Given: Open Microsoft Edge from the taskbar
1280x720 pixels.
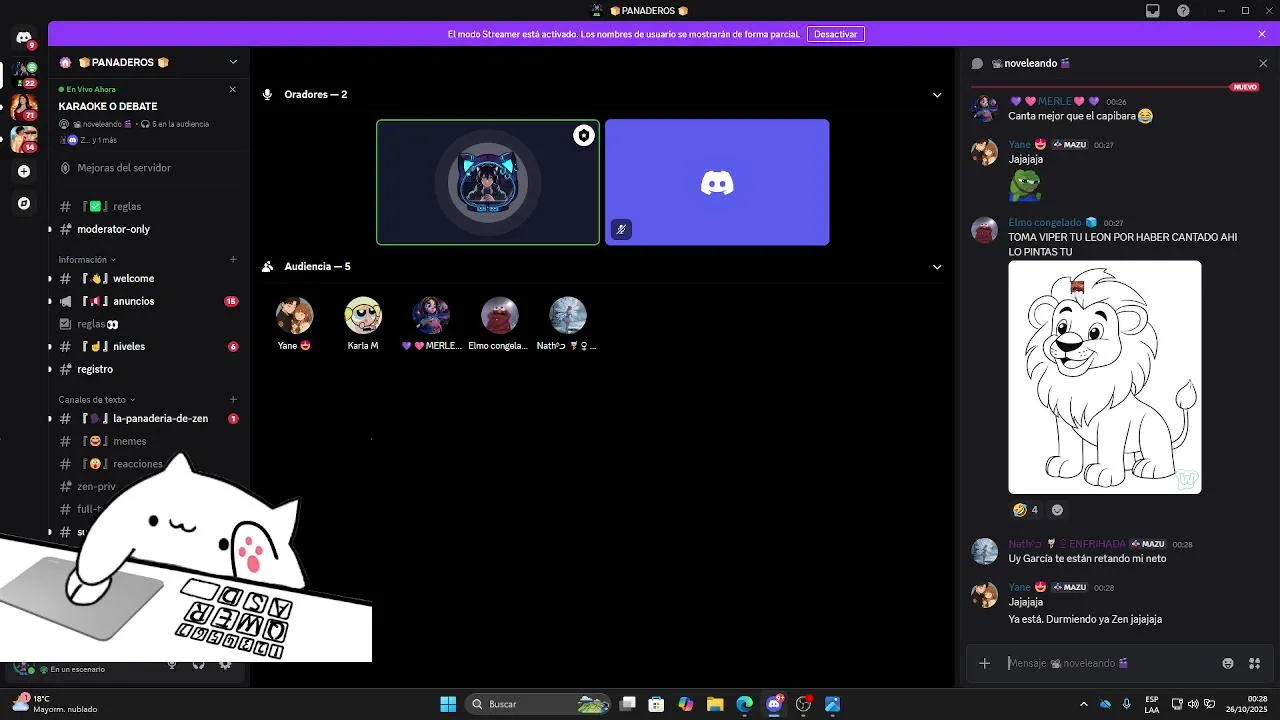Looking at the screenshot, I should tap(744, 704).
